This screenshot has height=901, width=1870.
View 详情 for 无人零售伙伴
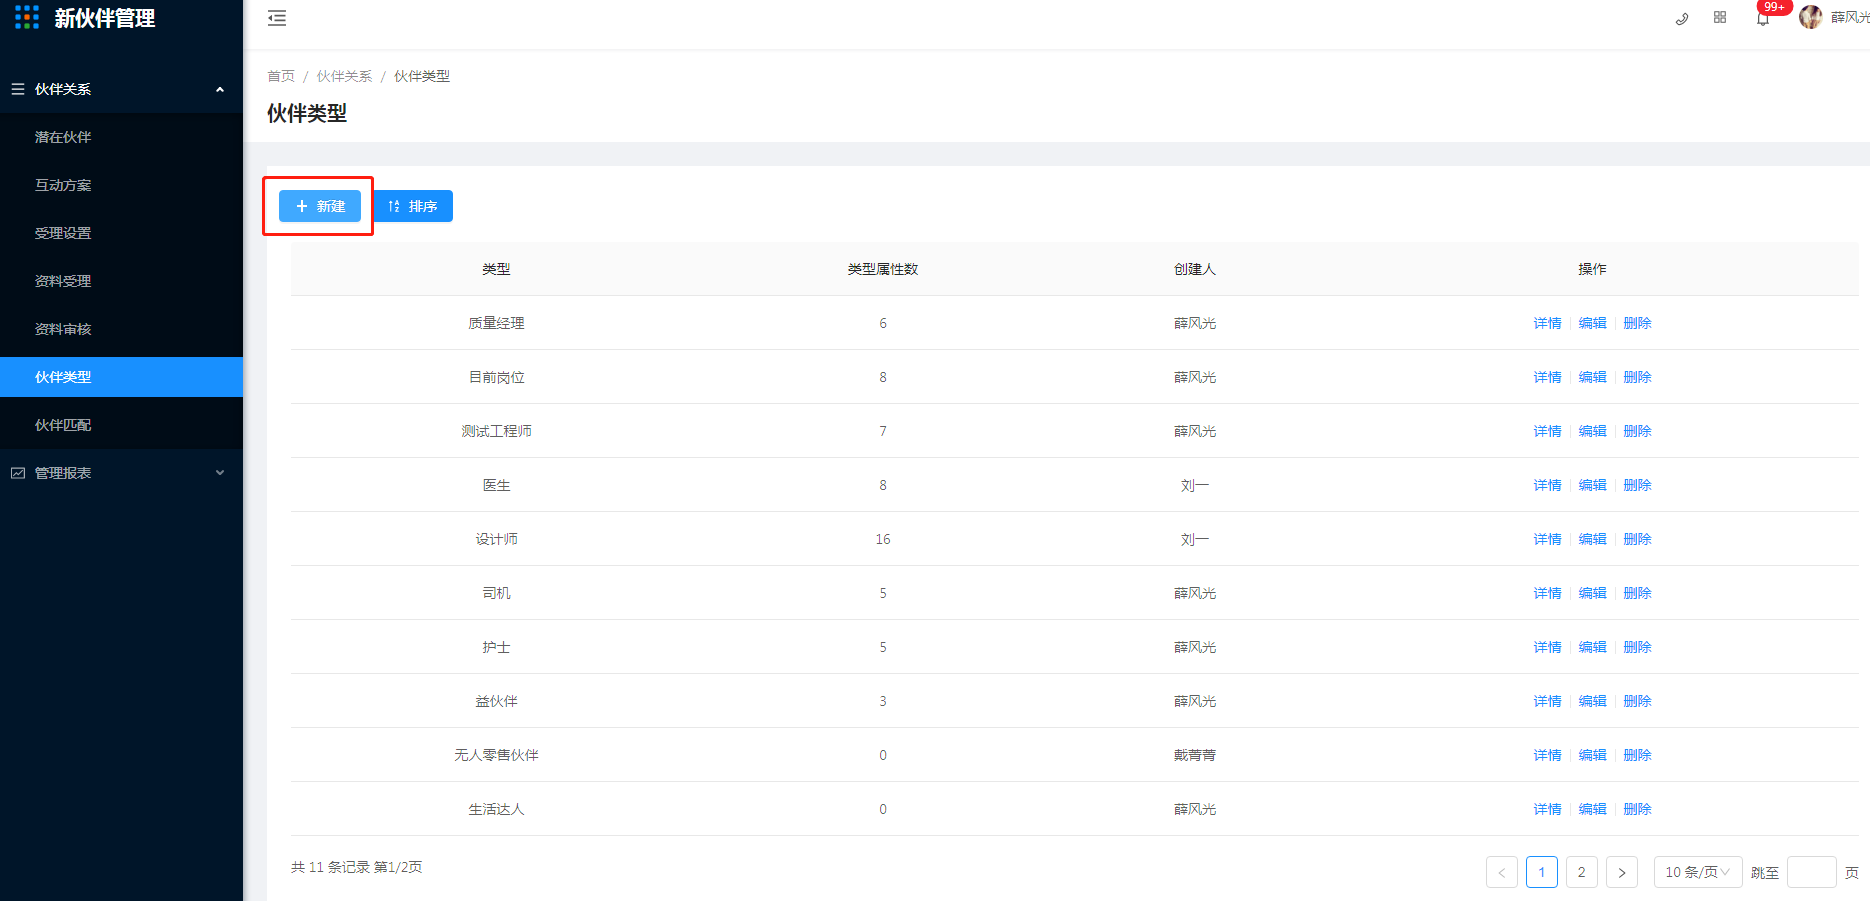click(1547, 755)
